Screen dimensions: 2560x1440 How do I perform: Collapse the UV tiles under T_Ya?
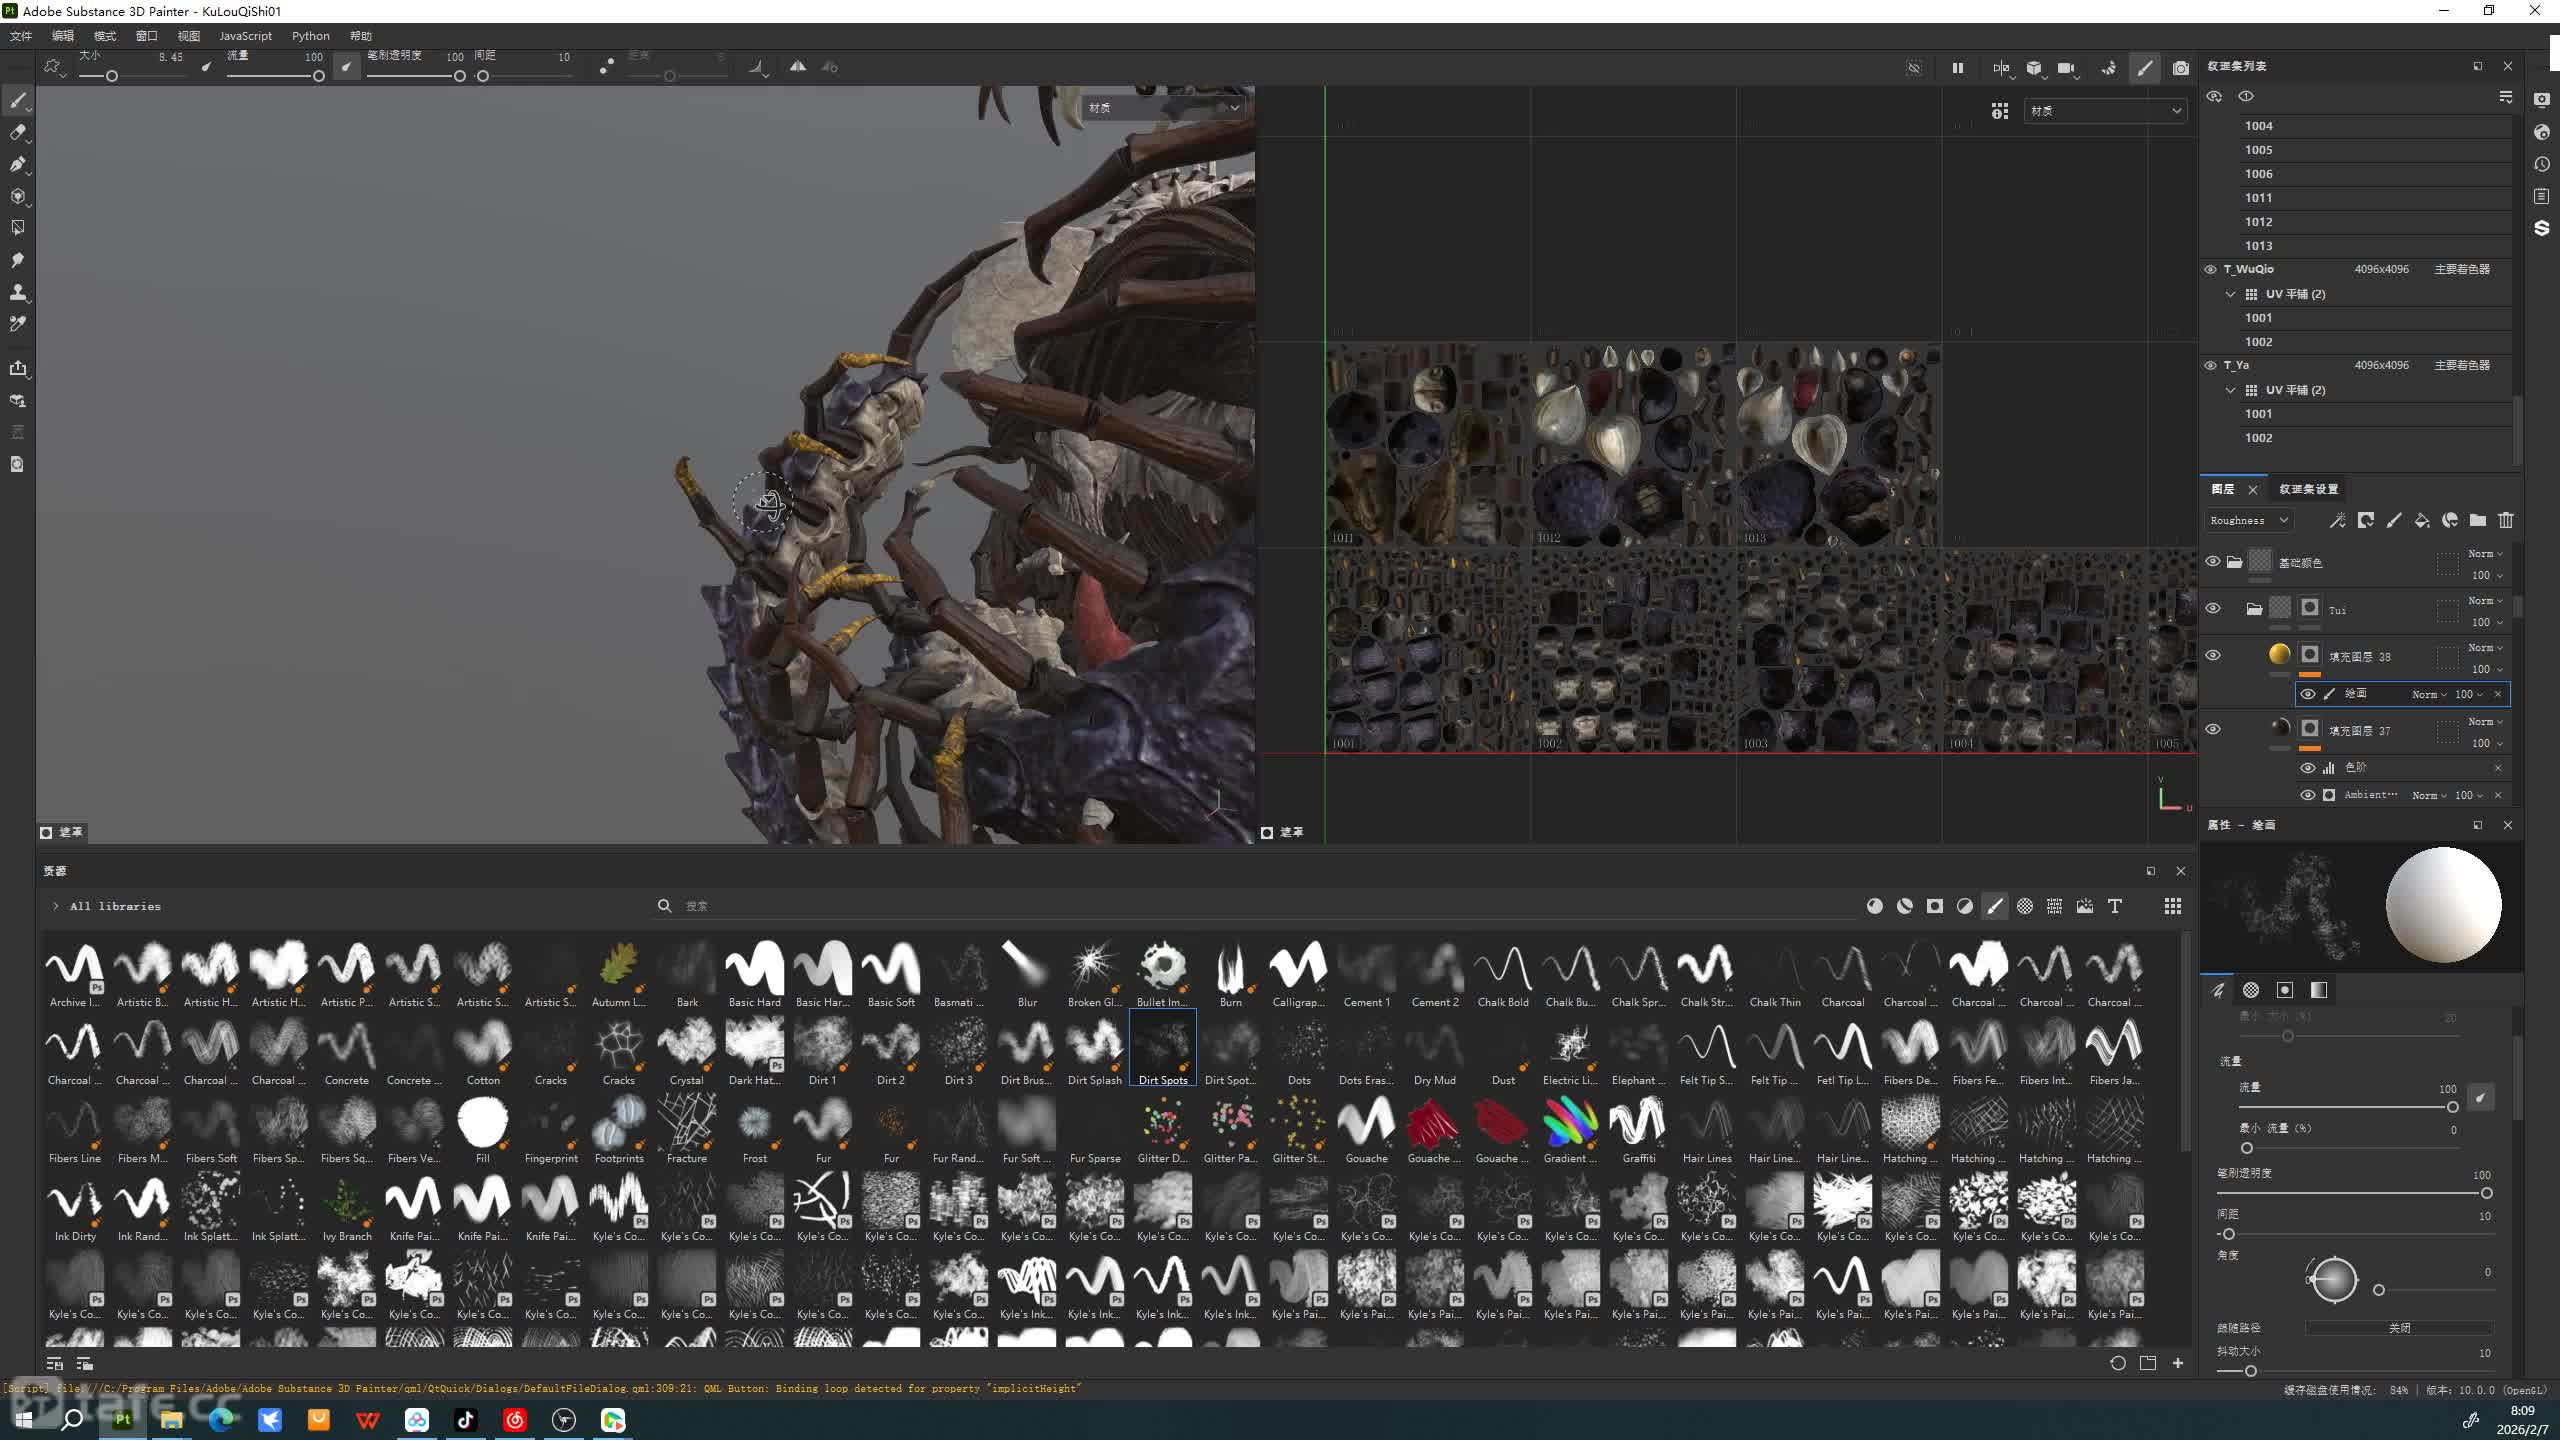click(2230, 390)
